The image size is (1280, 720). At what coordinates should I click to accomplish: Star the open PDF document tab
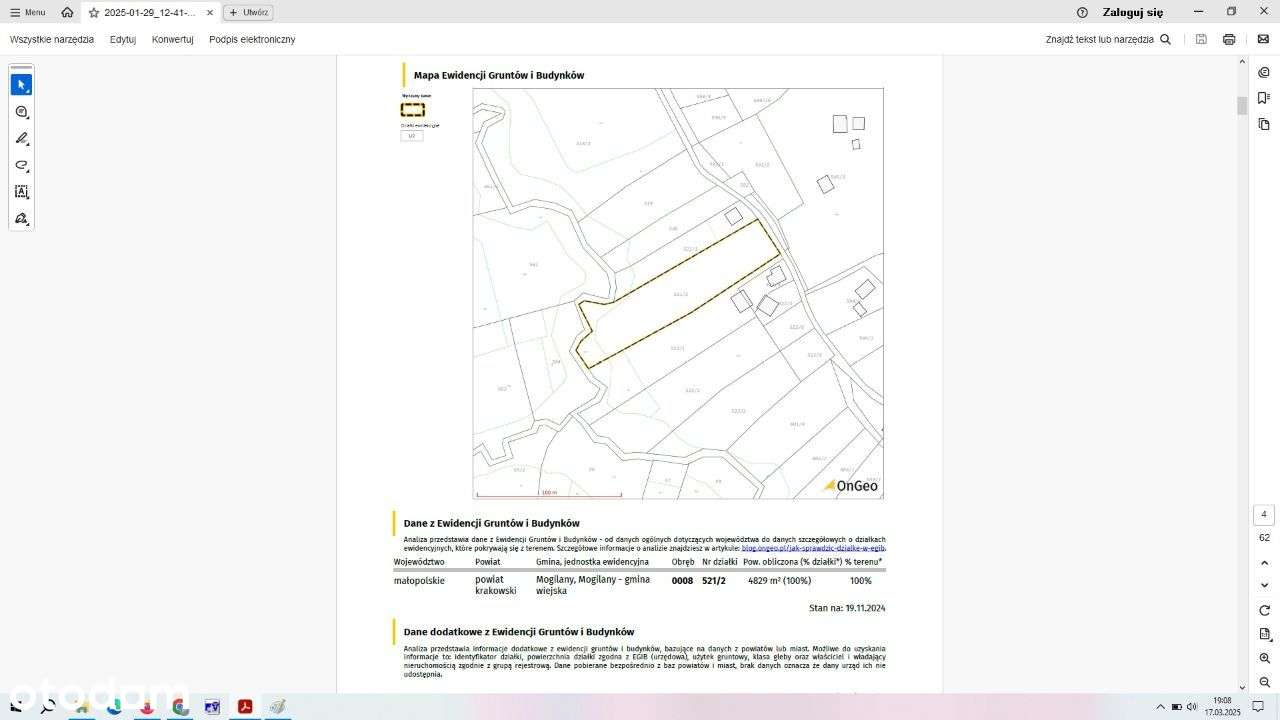point(94,13)
